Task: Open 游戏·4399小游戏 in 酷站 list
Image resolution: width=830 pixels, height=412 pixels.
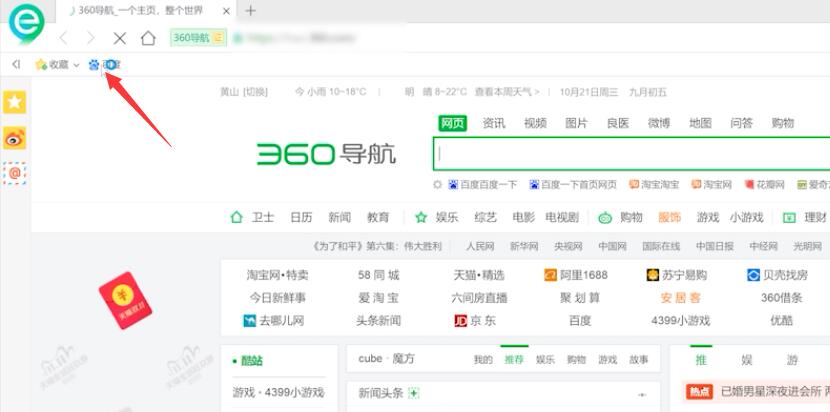Action: click(x=278, y=392)
